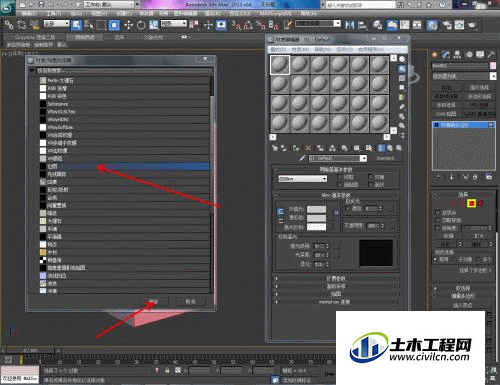Switch to 对象绘制 ribbon tab

(153, 37)
